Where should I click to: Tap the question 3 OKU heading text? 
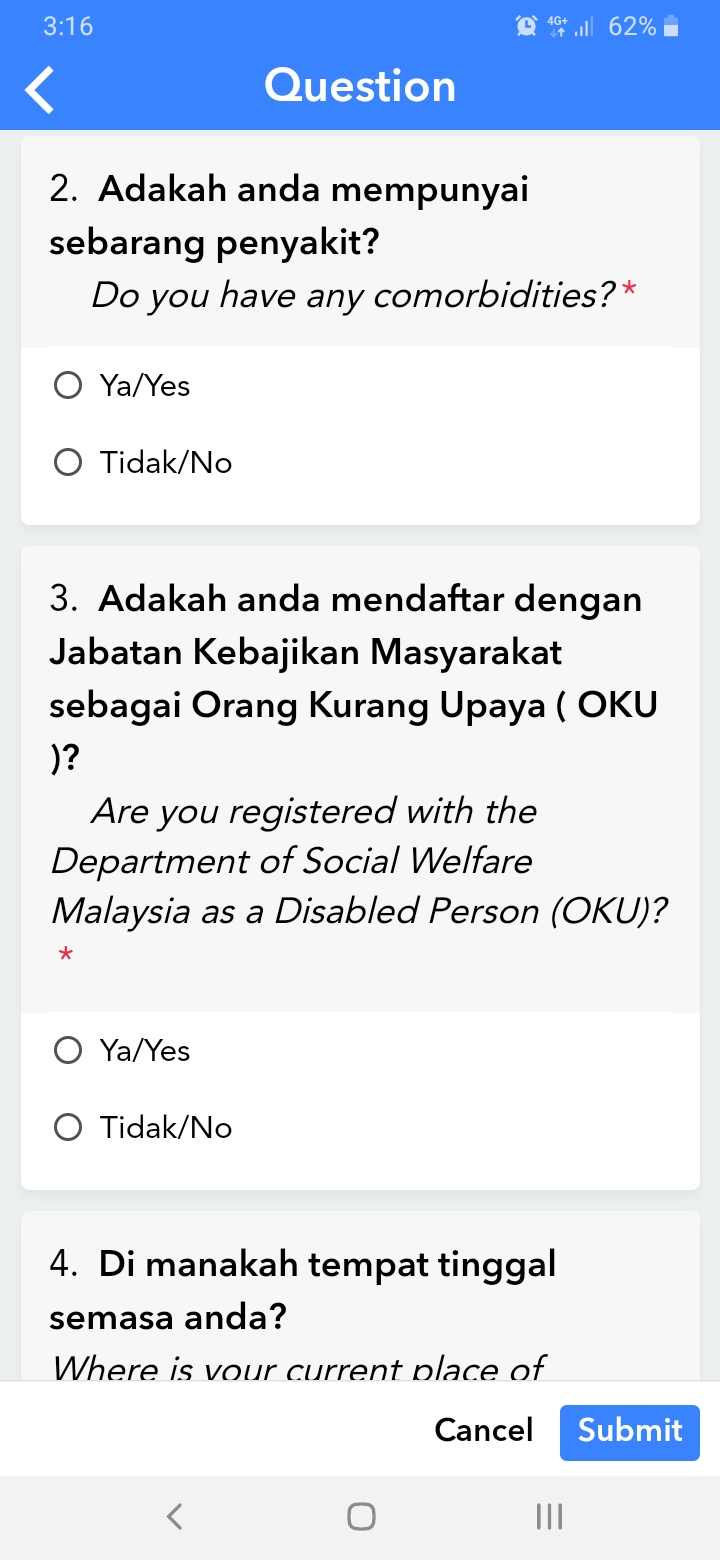click(354, 680)
